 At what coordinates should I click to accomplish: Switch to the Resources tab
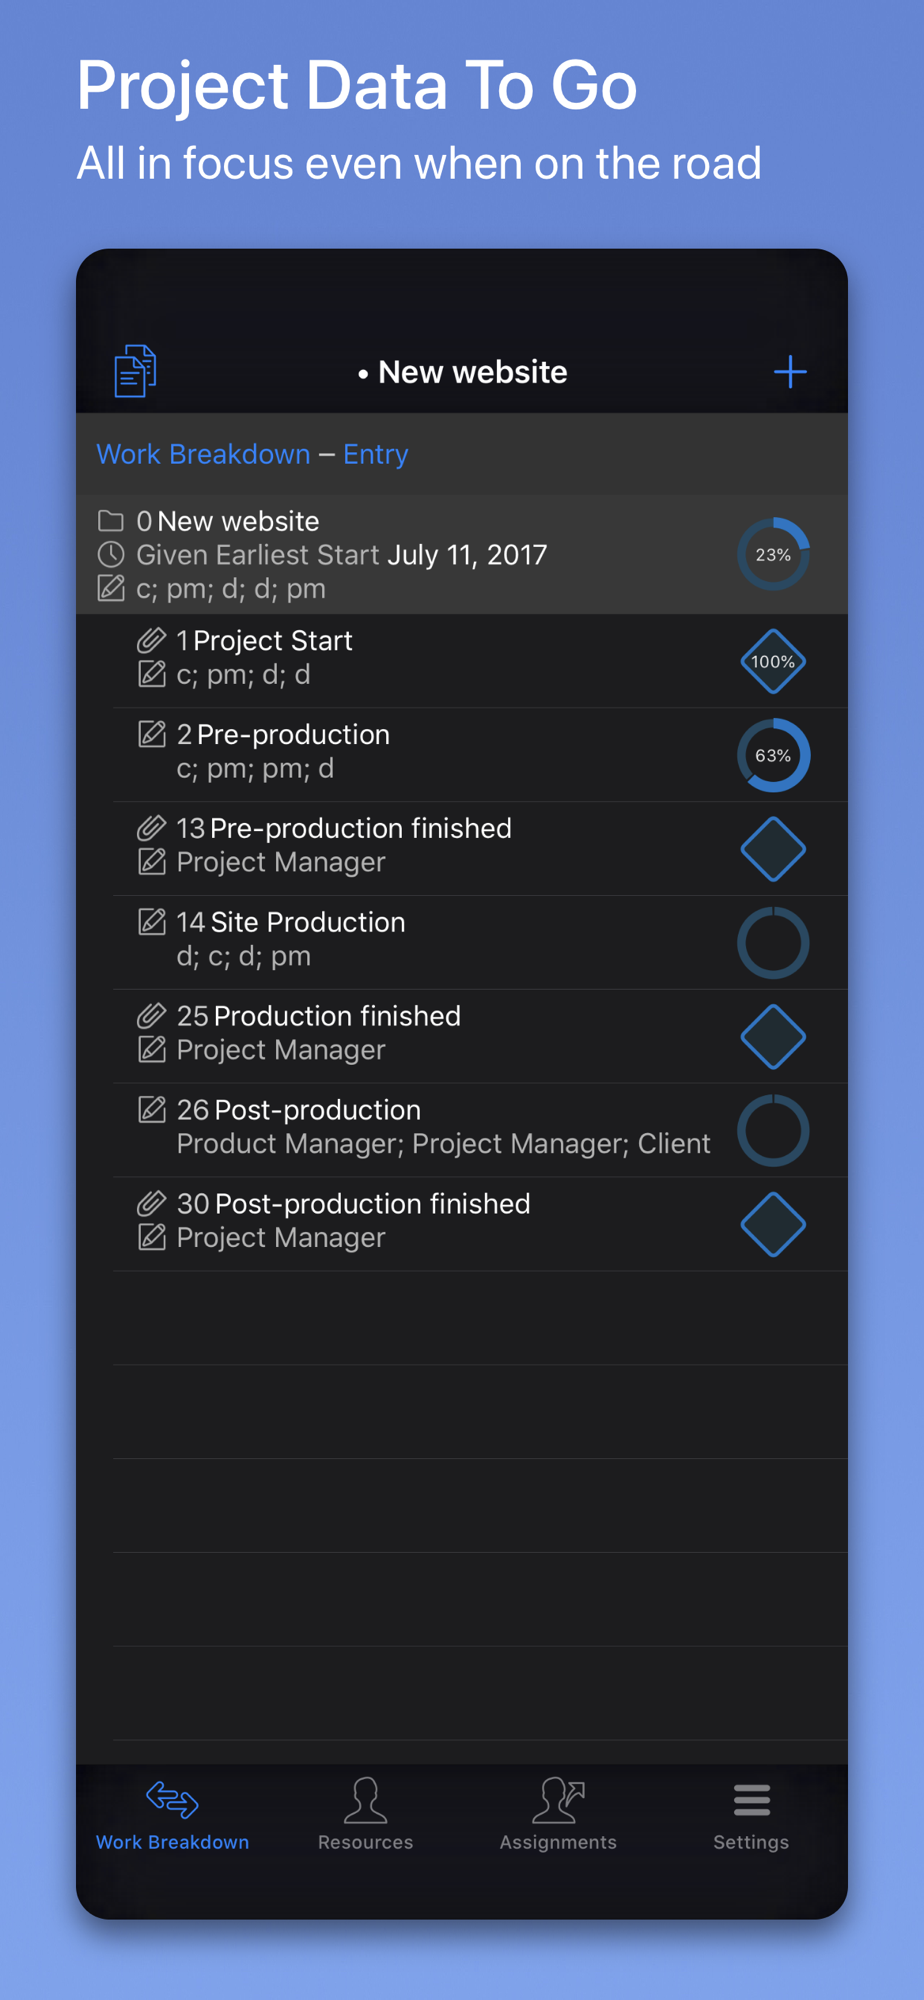365,1815
